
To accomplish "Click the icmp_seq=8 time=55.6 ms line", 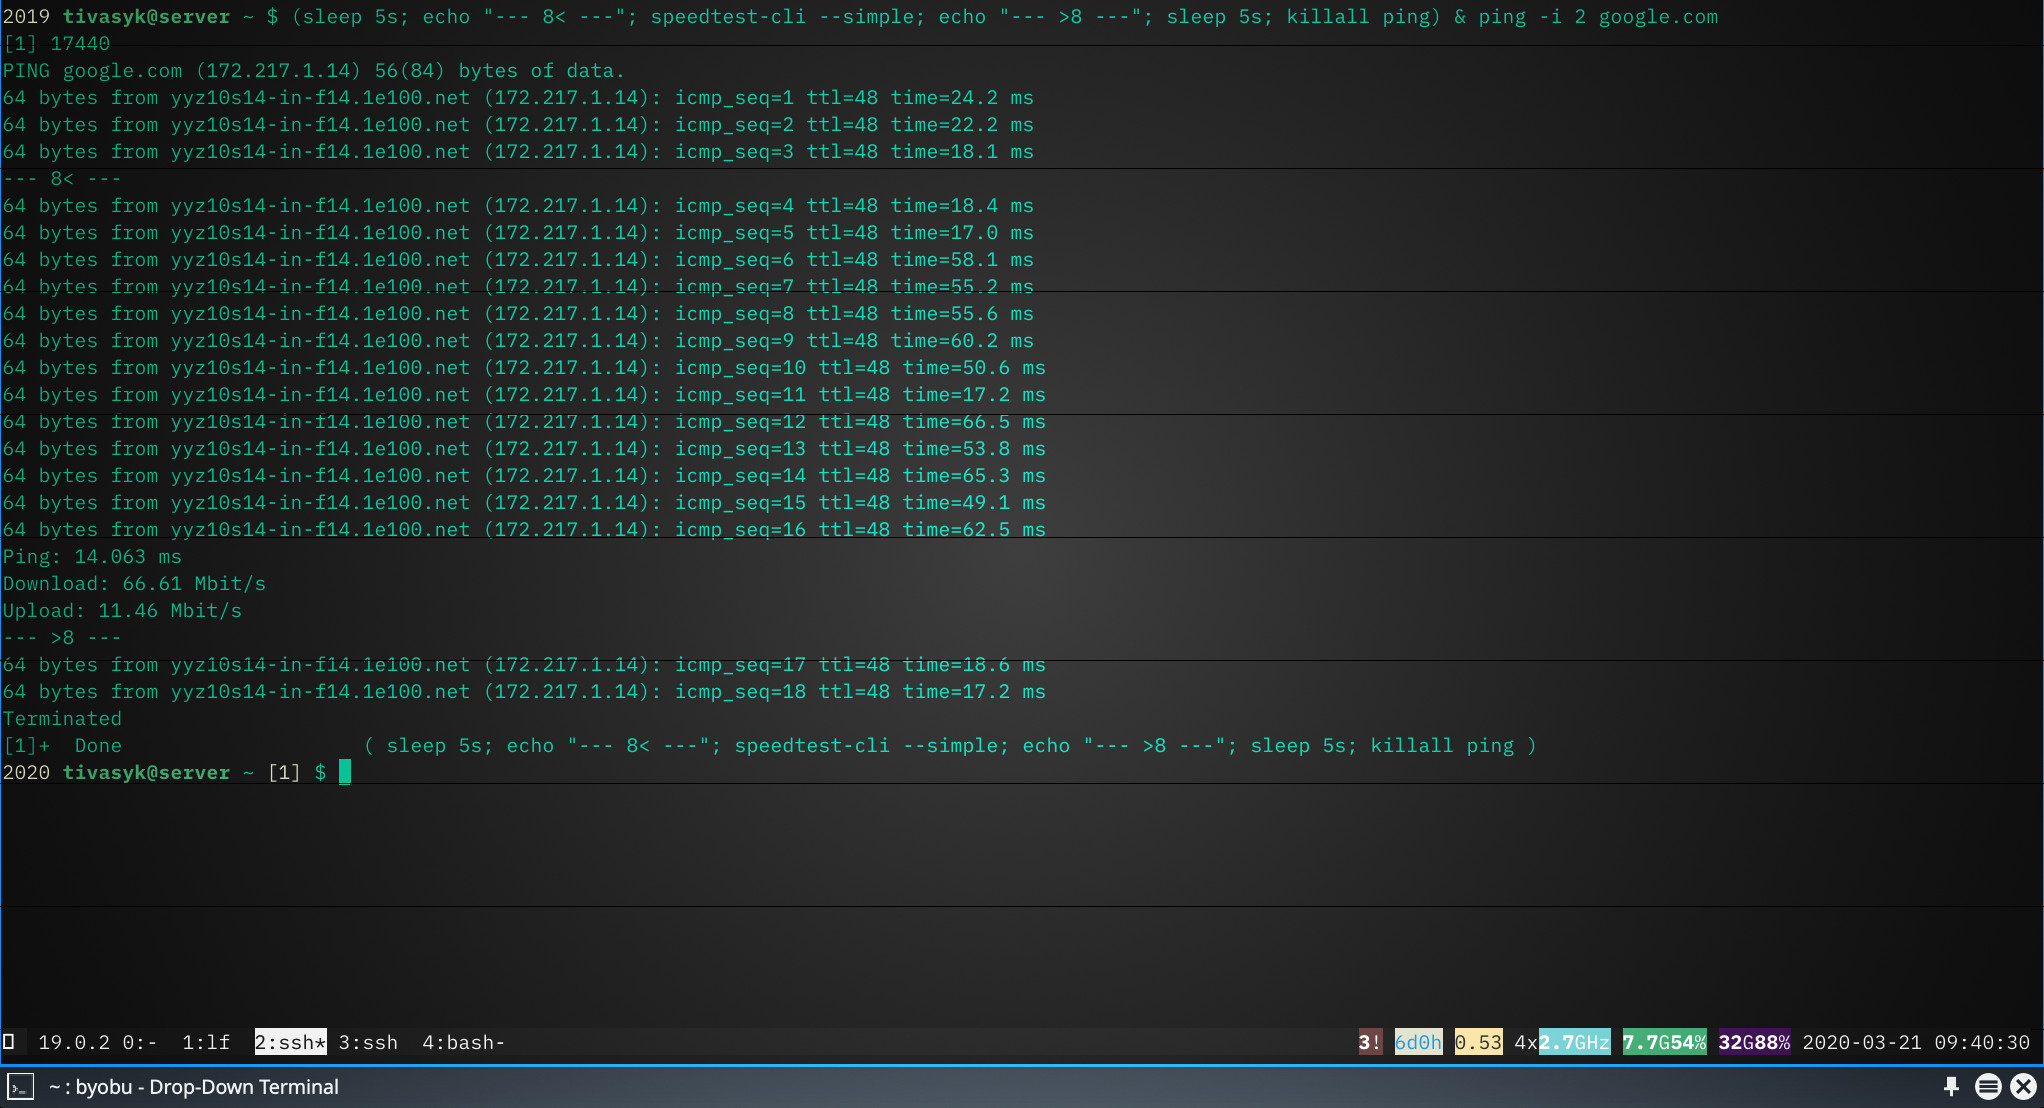I will [518, 313].
